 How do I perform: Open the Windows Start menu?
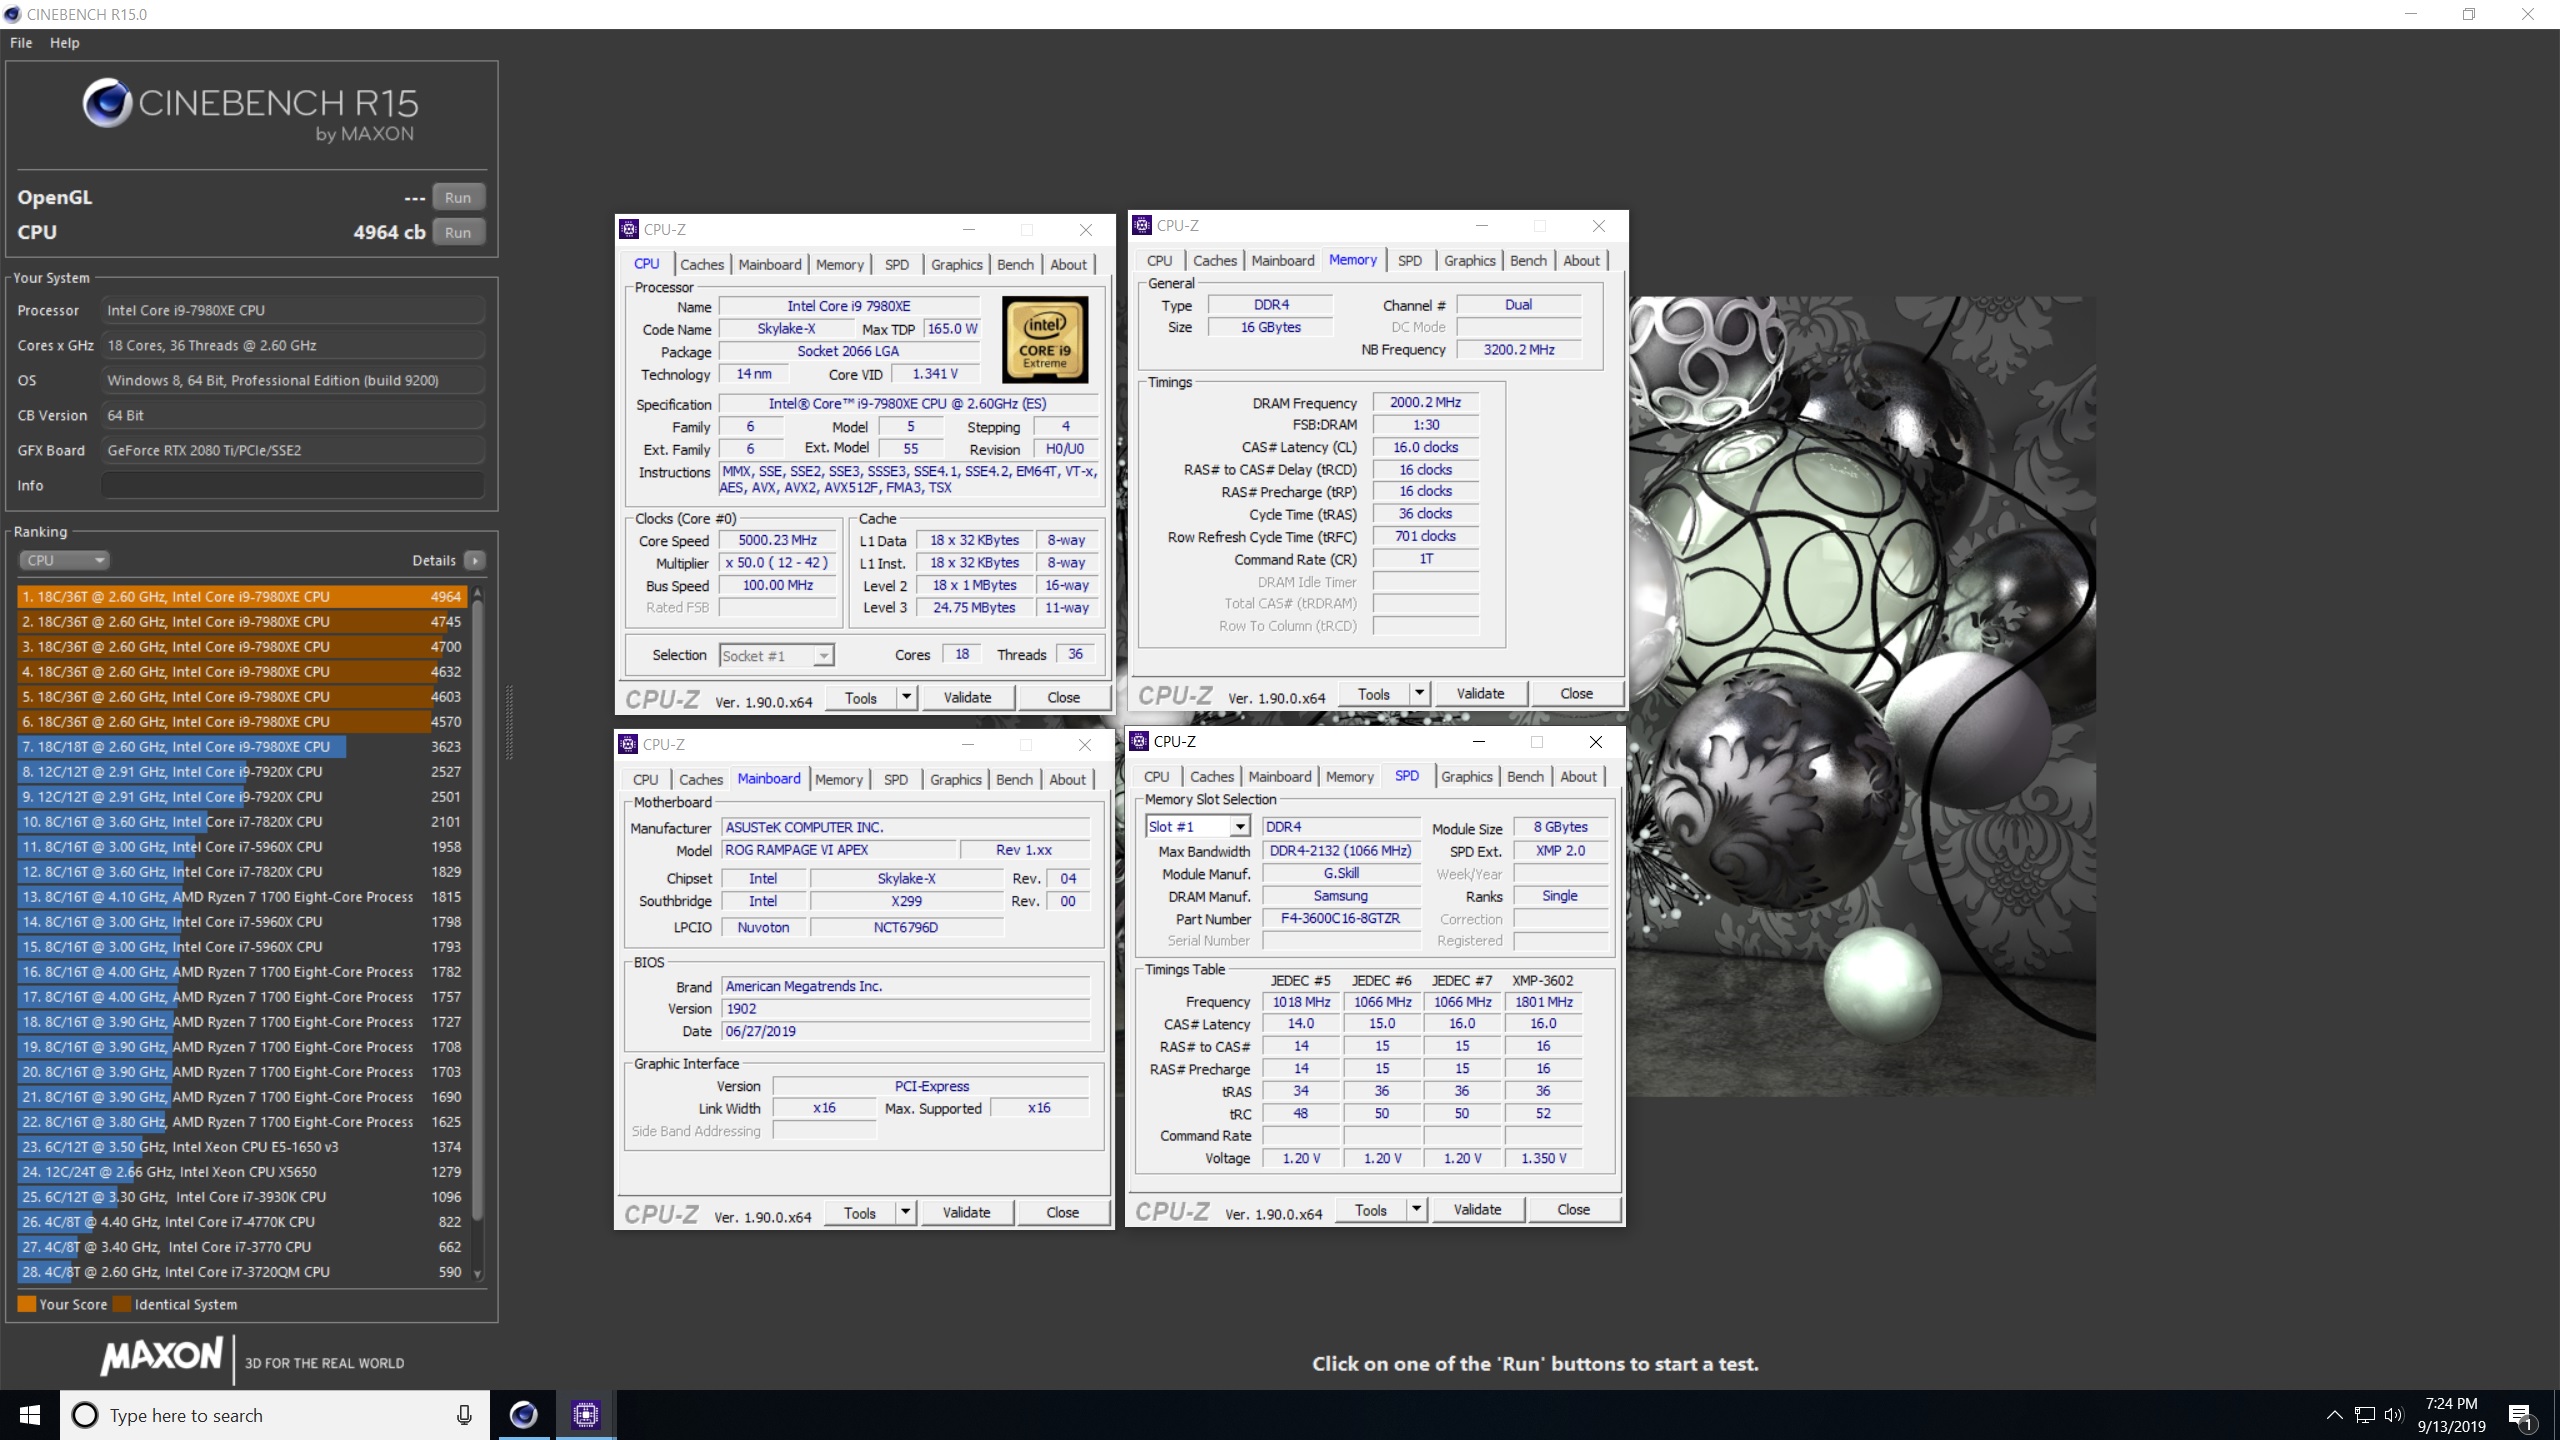click(x=30, y=1415)
